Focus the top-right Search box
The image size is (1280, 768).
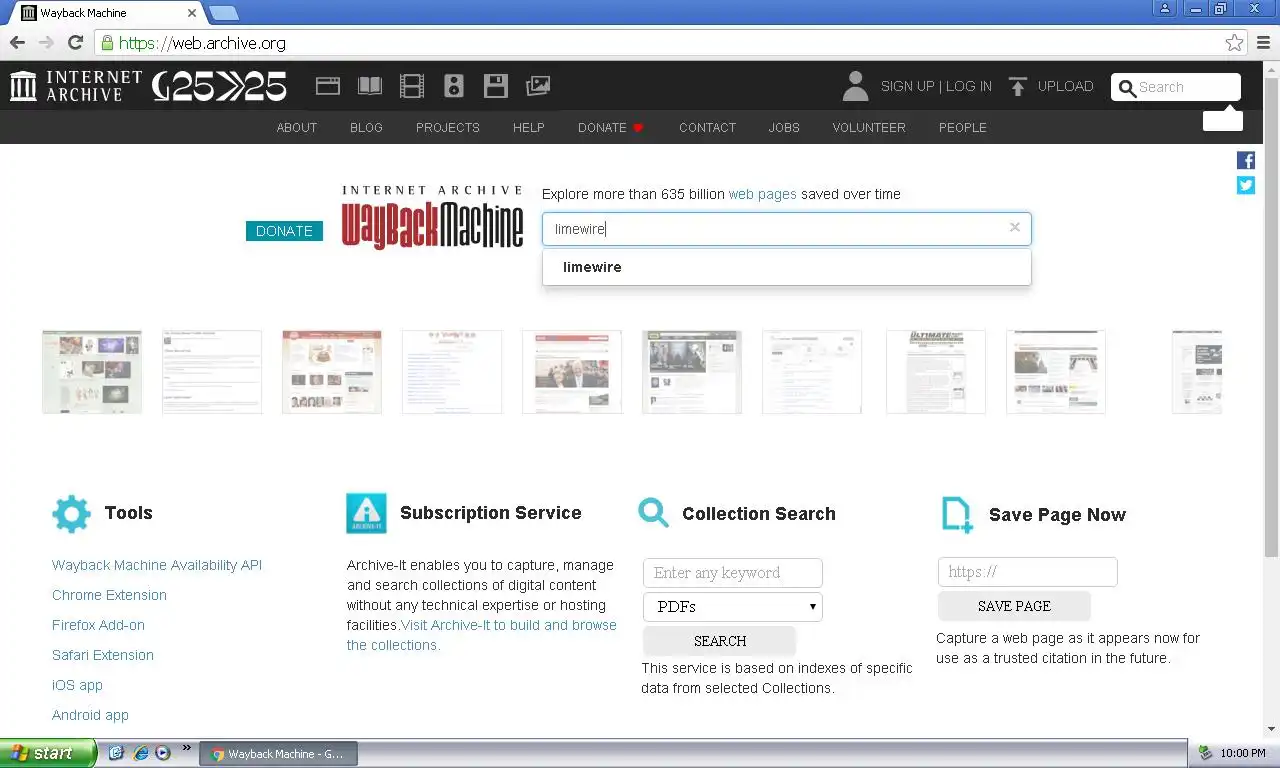point(1176,87)
